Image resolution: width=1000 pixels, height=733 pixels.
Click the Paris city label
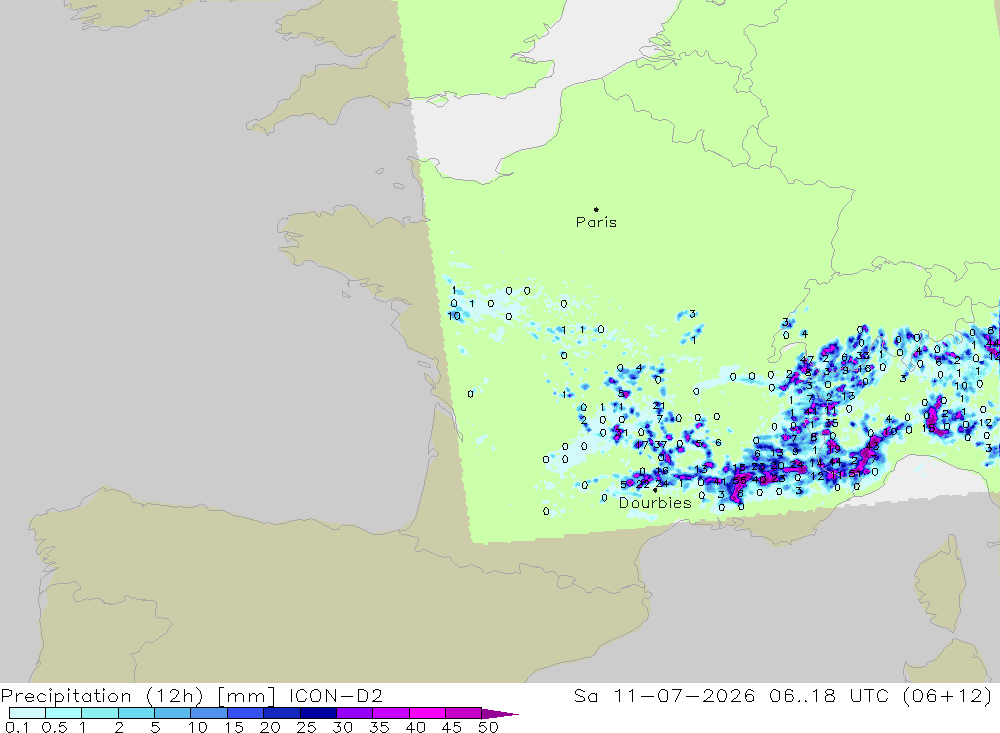[596, 222]
